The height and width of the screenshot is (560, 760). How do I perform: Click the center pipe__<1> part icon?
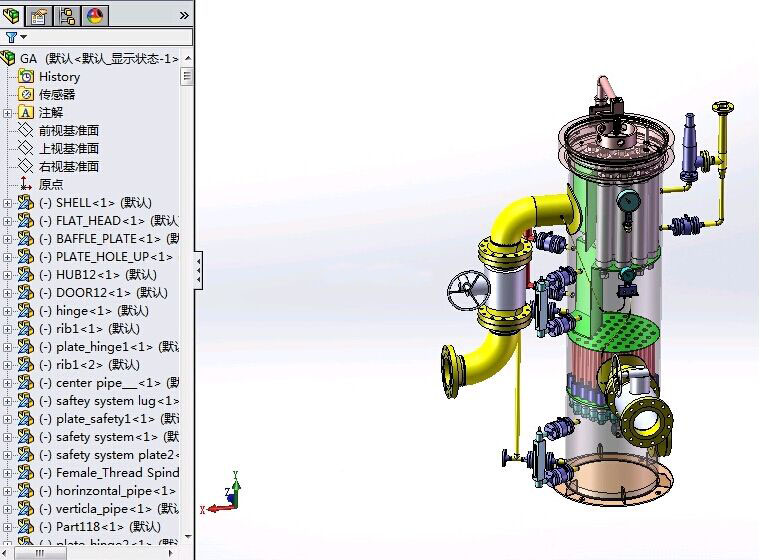pos(25,383)
